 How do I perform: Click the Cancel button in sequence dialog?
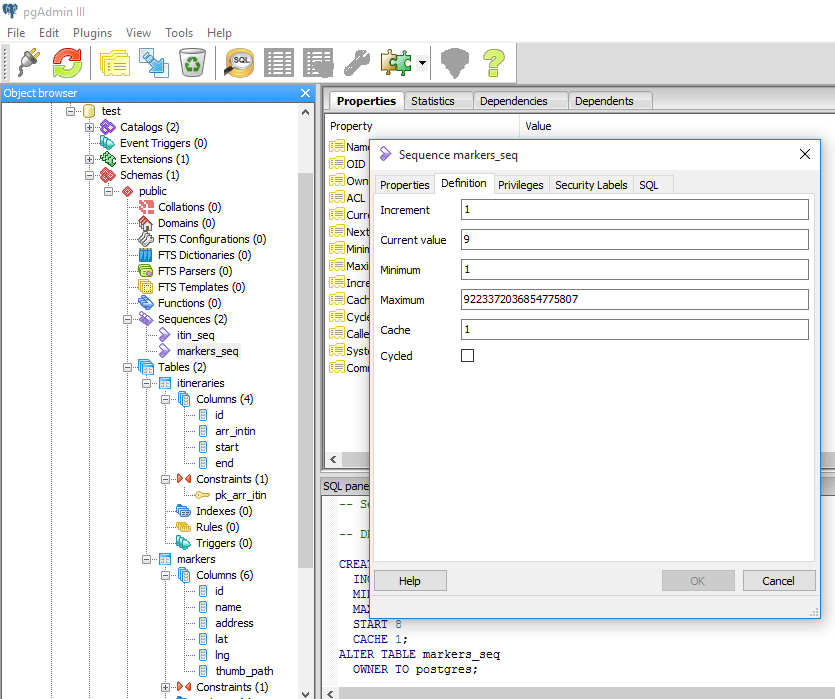point(779,581)
